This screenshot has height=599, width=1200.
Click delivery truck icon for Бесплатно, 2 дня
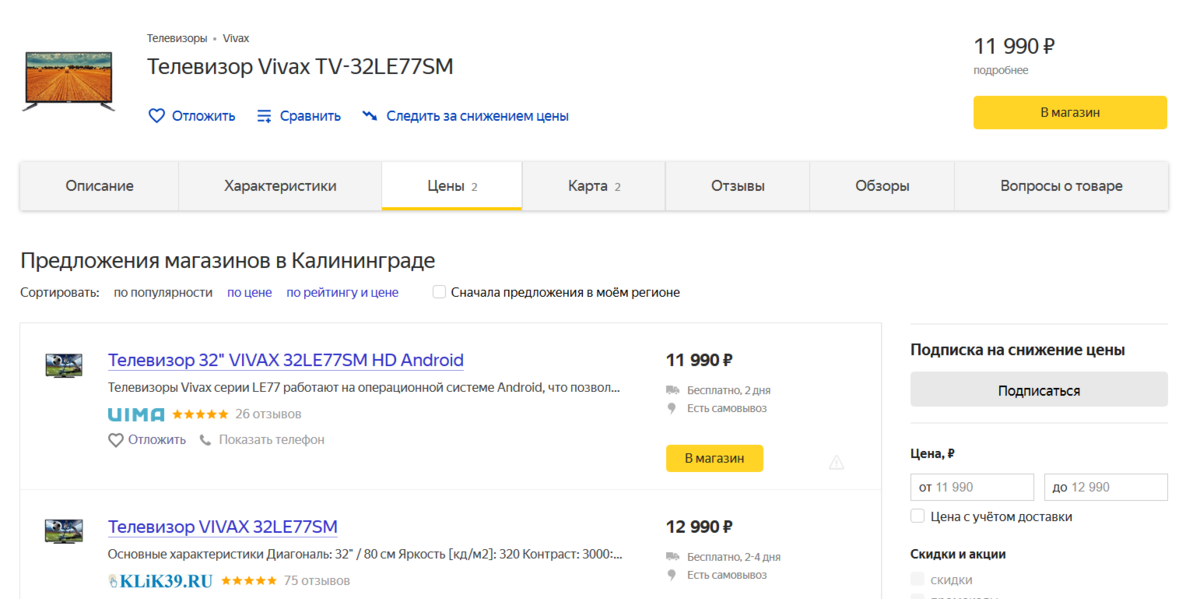[673, 390]
